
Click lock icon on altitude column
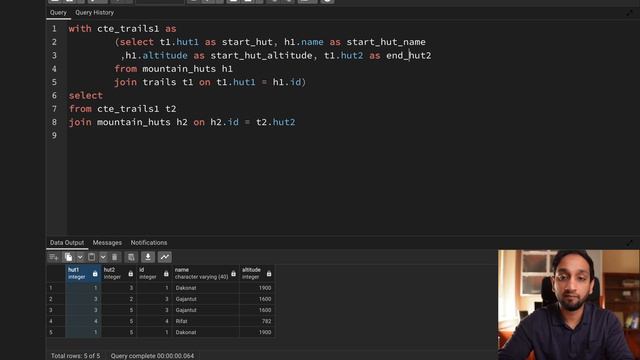pos(269,273)
